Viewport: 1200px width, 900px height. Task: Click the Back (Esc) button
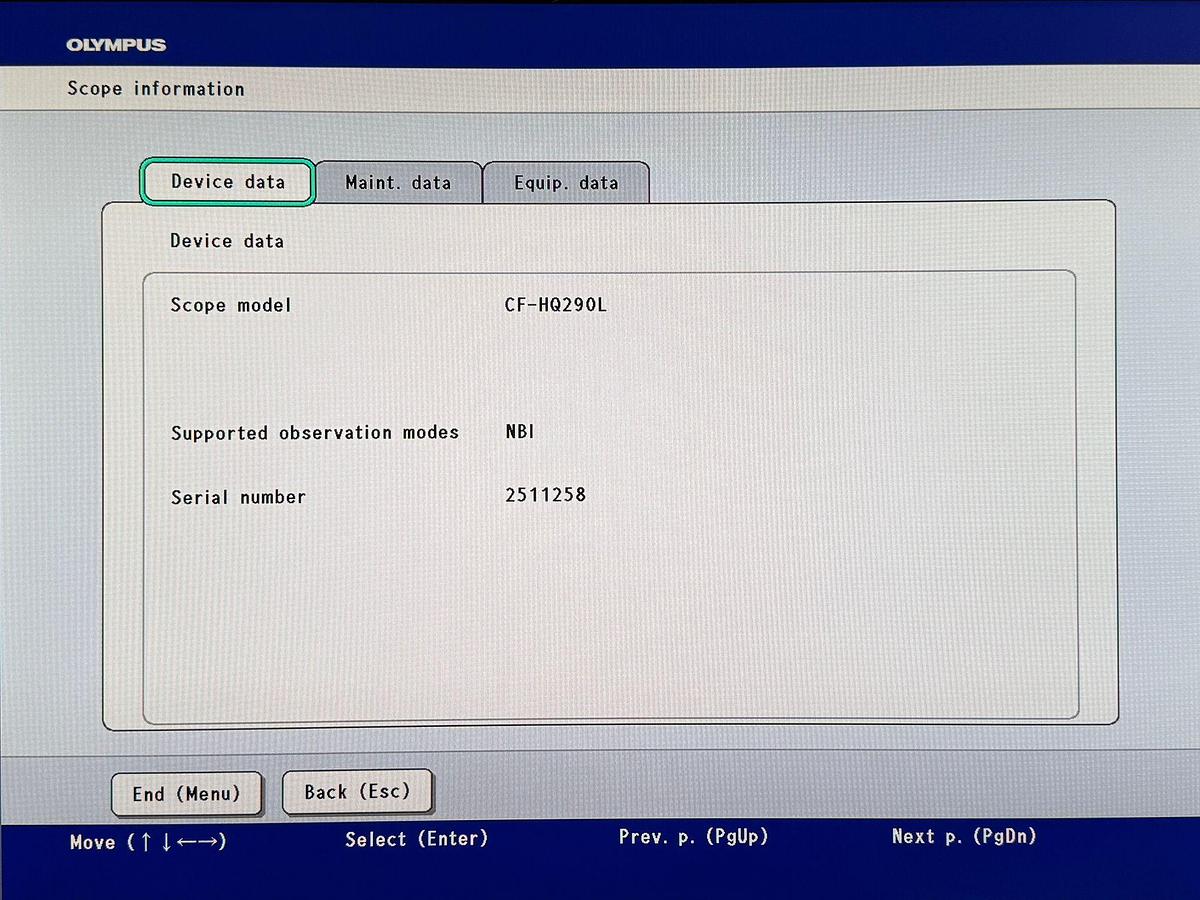pyautogui.click(x=357, y=792)
